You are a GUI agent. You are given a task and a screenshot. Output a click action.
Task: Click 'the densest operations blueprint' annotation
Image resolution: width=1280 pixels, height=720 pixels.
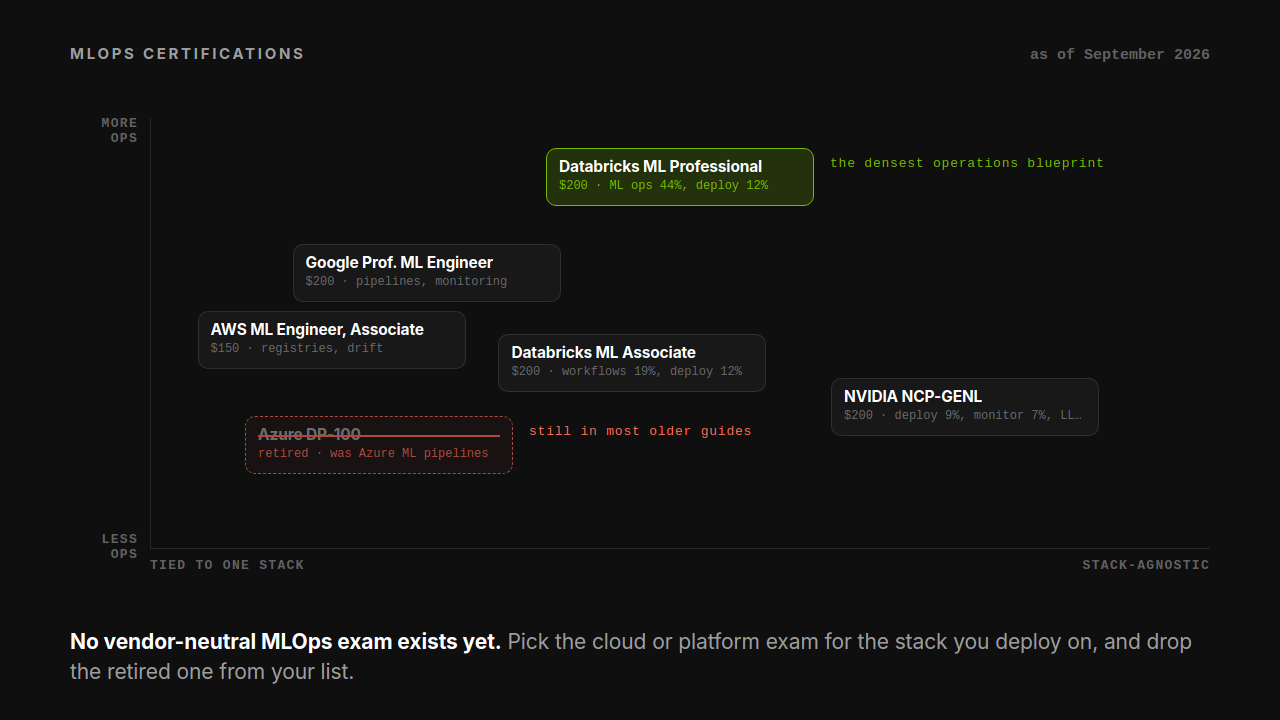click(x=967, y=163)
